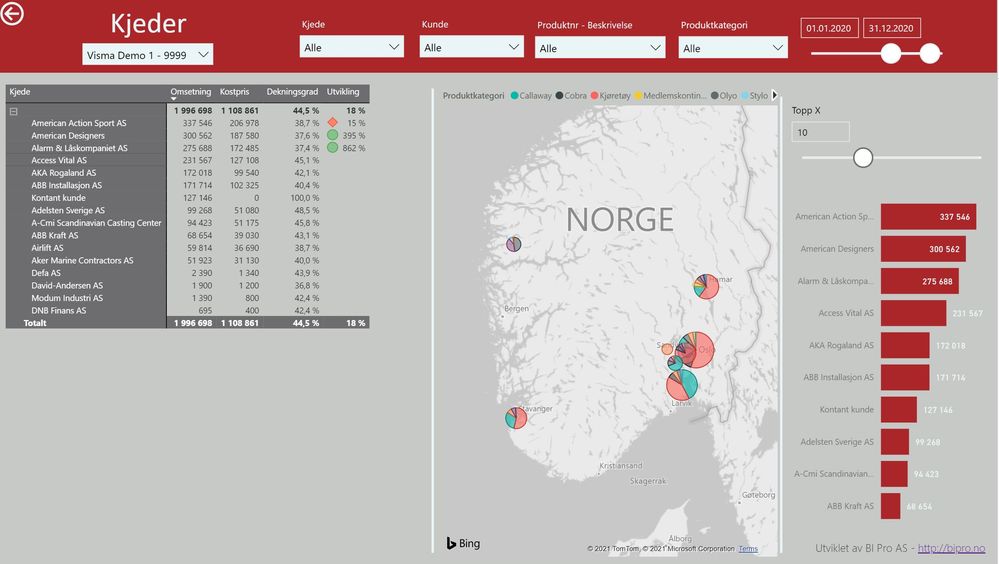
Task: Click the right date slider handle
Action: click(x=930, y=54)
